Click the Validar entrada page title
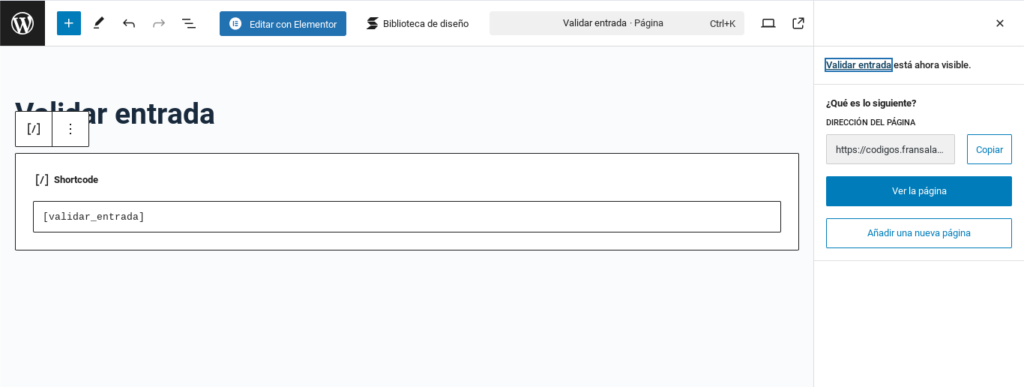 pyautogui.click(x=115, y=114)
